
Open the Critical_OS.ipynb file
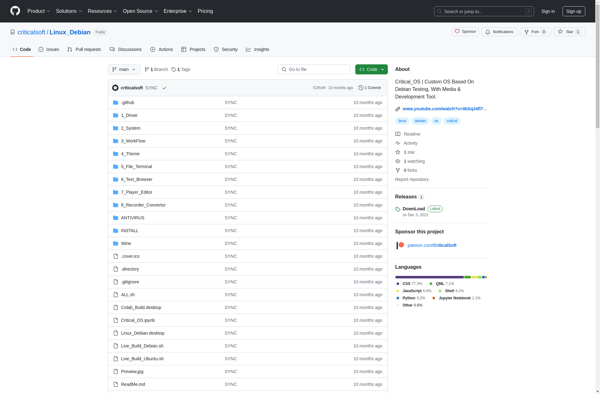[138, 320]
